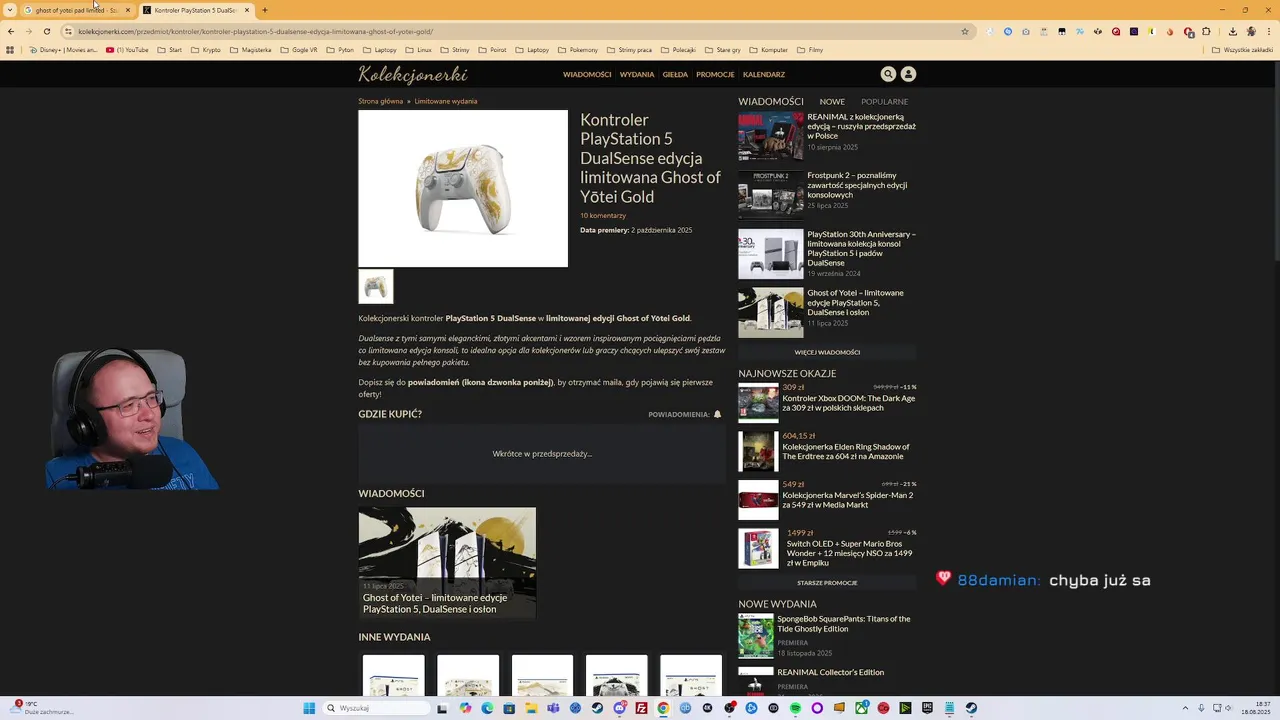Switch sidebar news to the NOWE tab

[832, 102]
